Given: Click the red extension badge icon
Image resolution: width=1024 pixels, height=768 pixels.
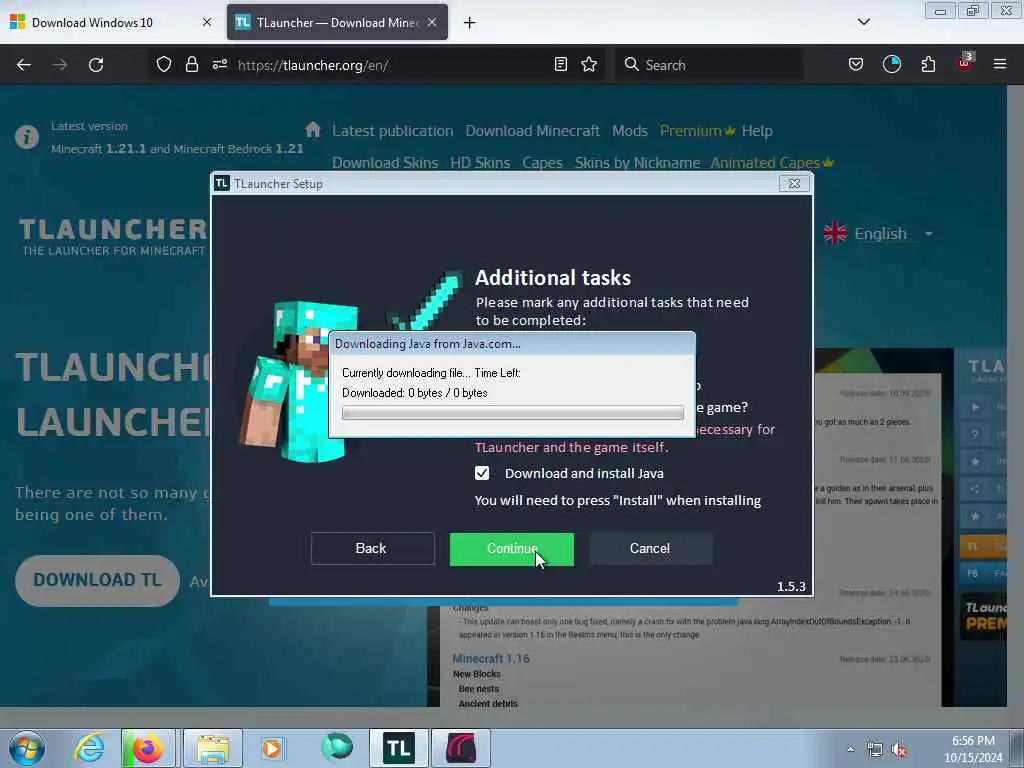Looking at the screenshot, I should pyautogui.click(x=965, y=63).
